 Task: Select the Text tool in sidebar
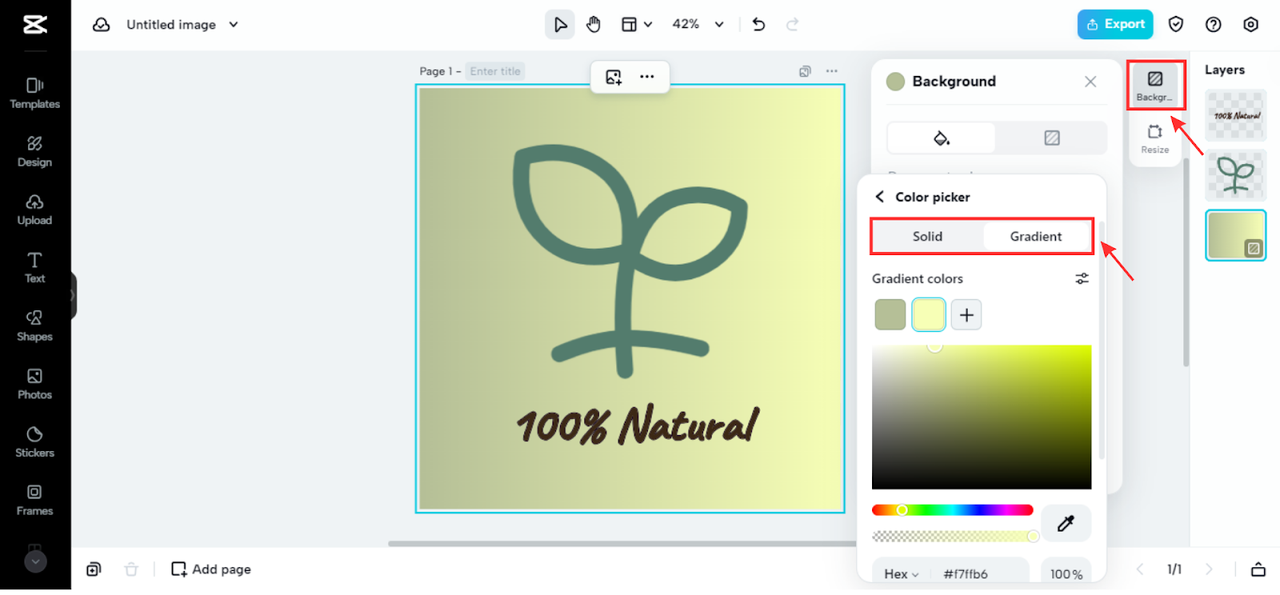pyautogui.click(x=35, y=267)
